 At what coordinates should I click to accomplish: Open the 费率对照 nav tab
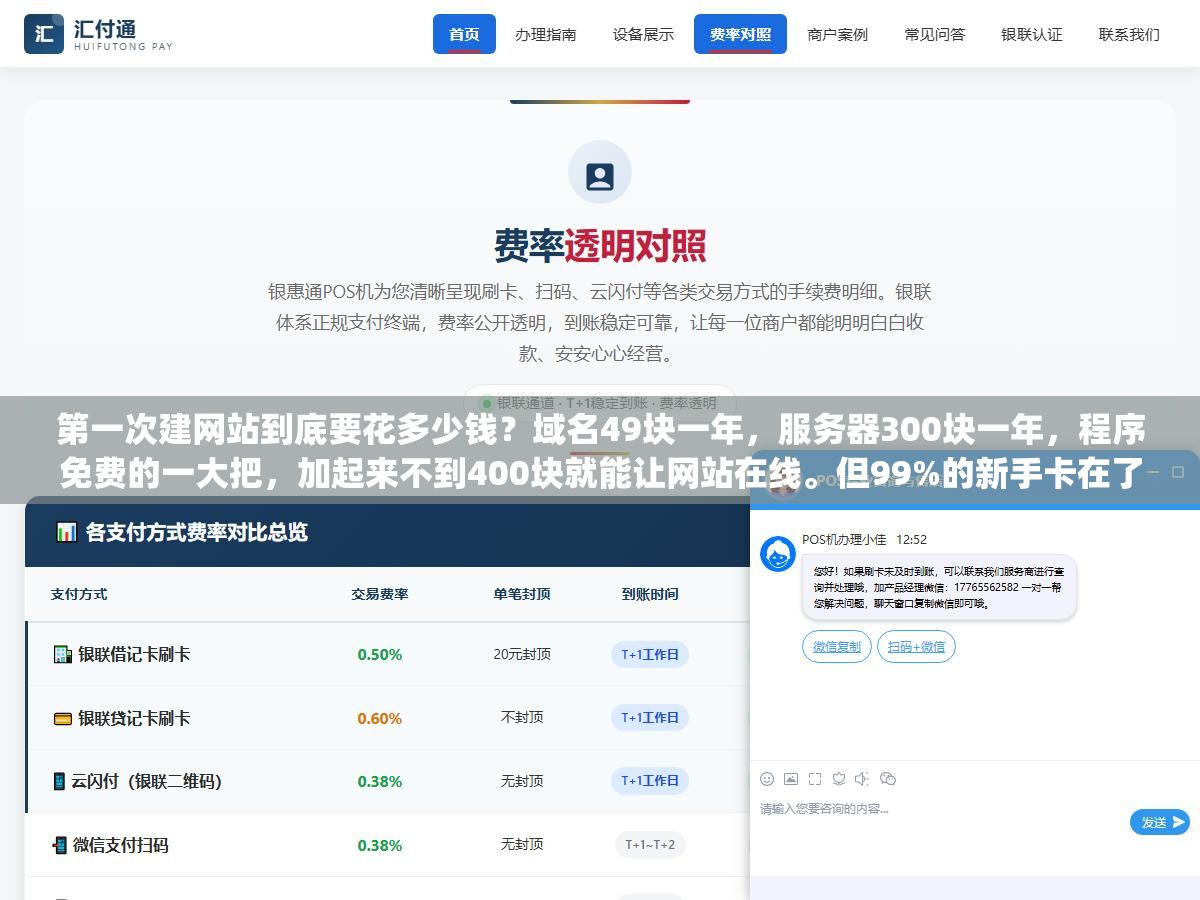[740, 34]
